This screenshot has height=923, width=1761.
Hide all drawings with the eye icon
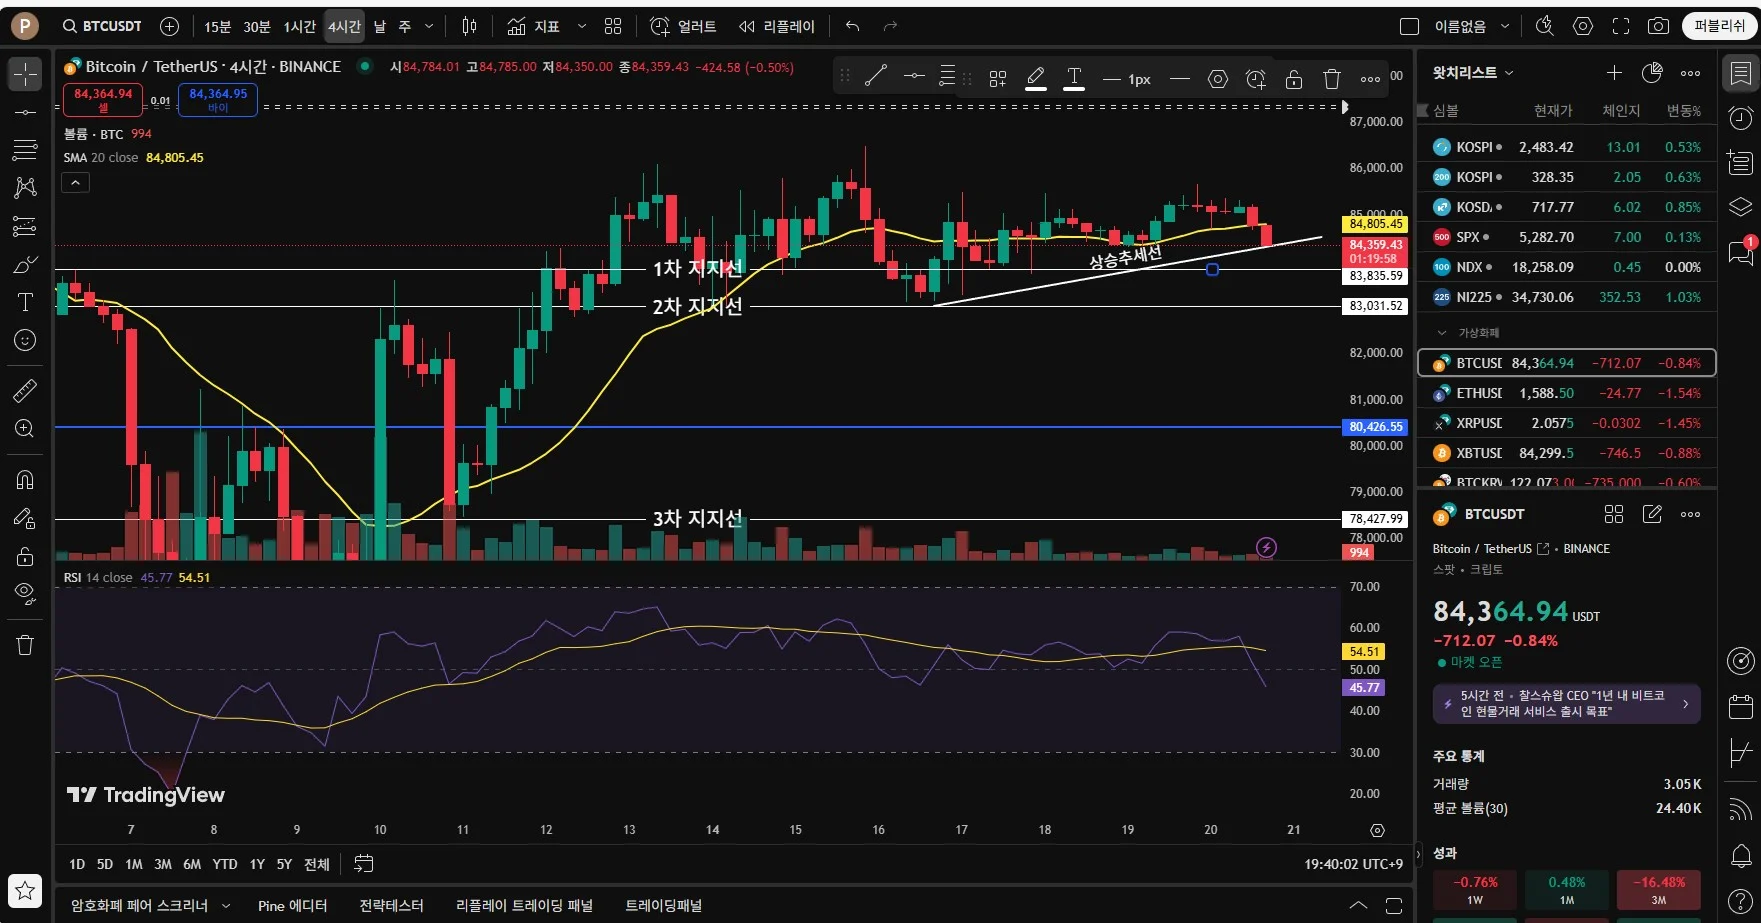(25, 593)
